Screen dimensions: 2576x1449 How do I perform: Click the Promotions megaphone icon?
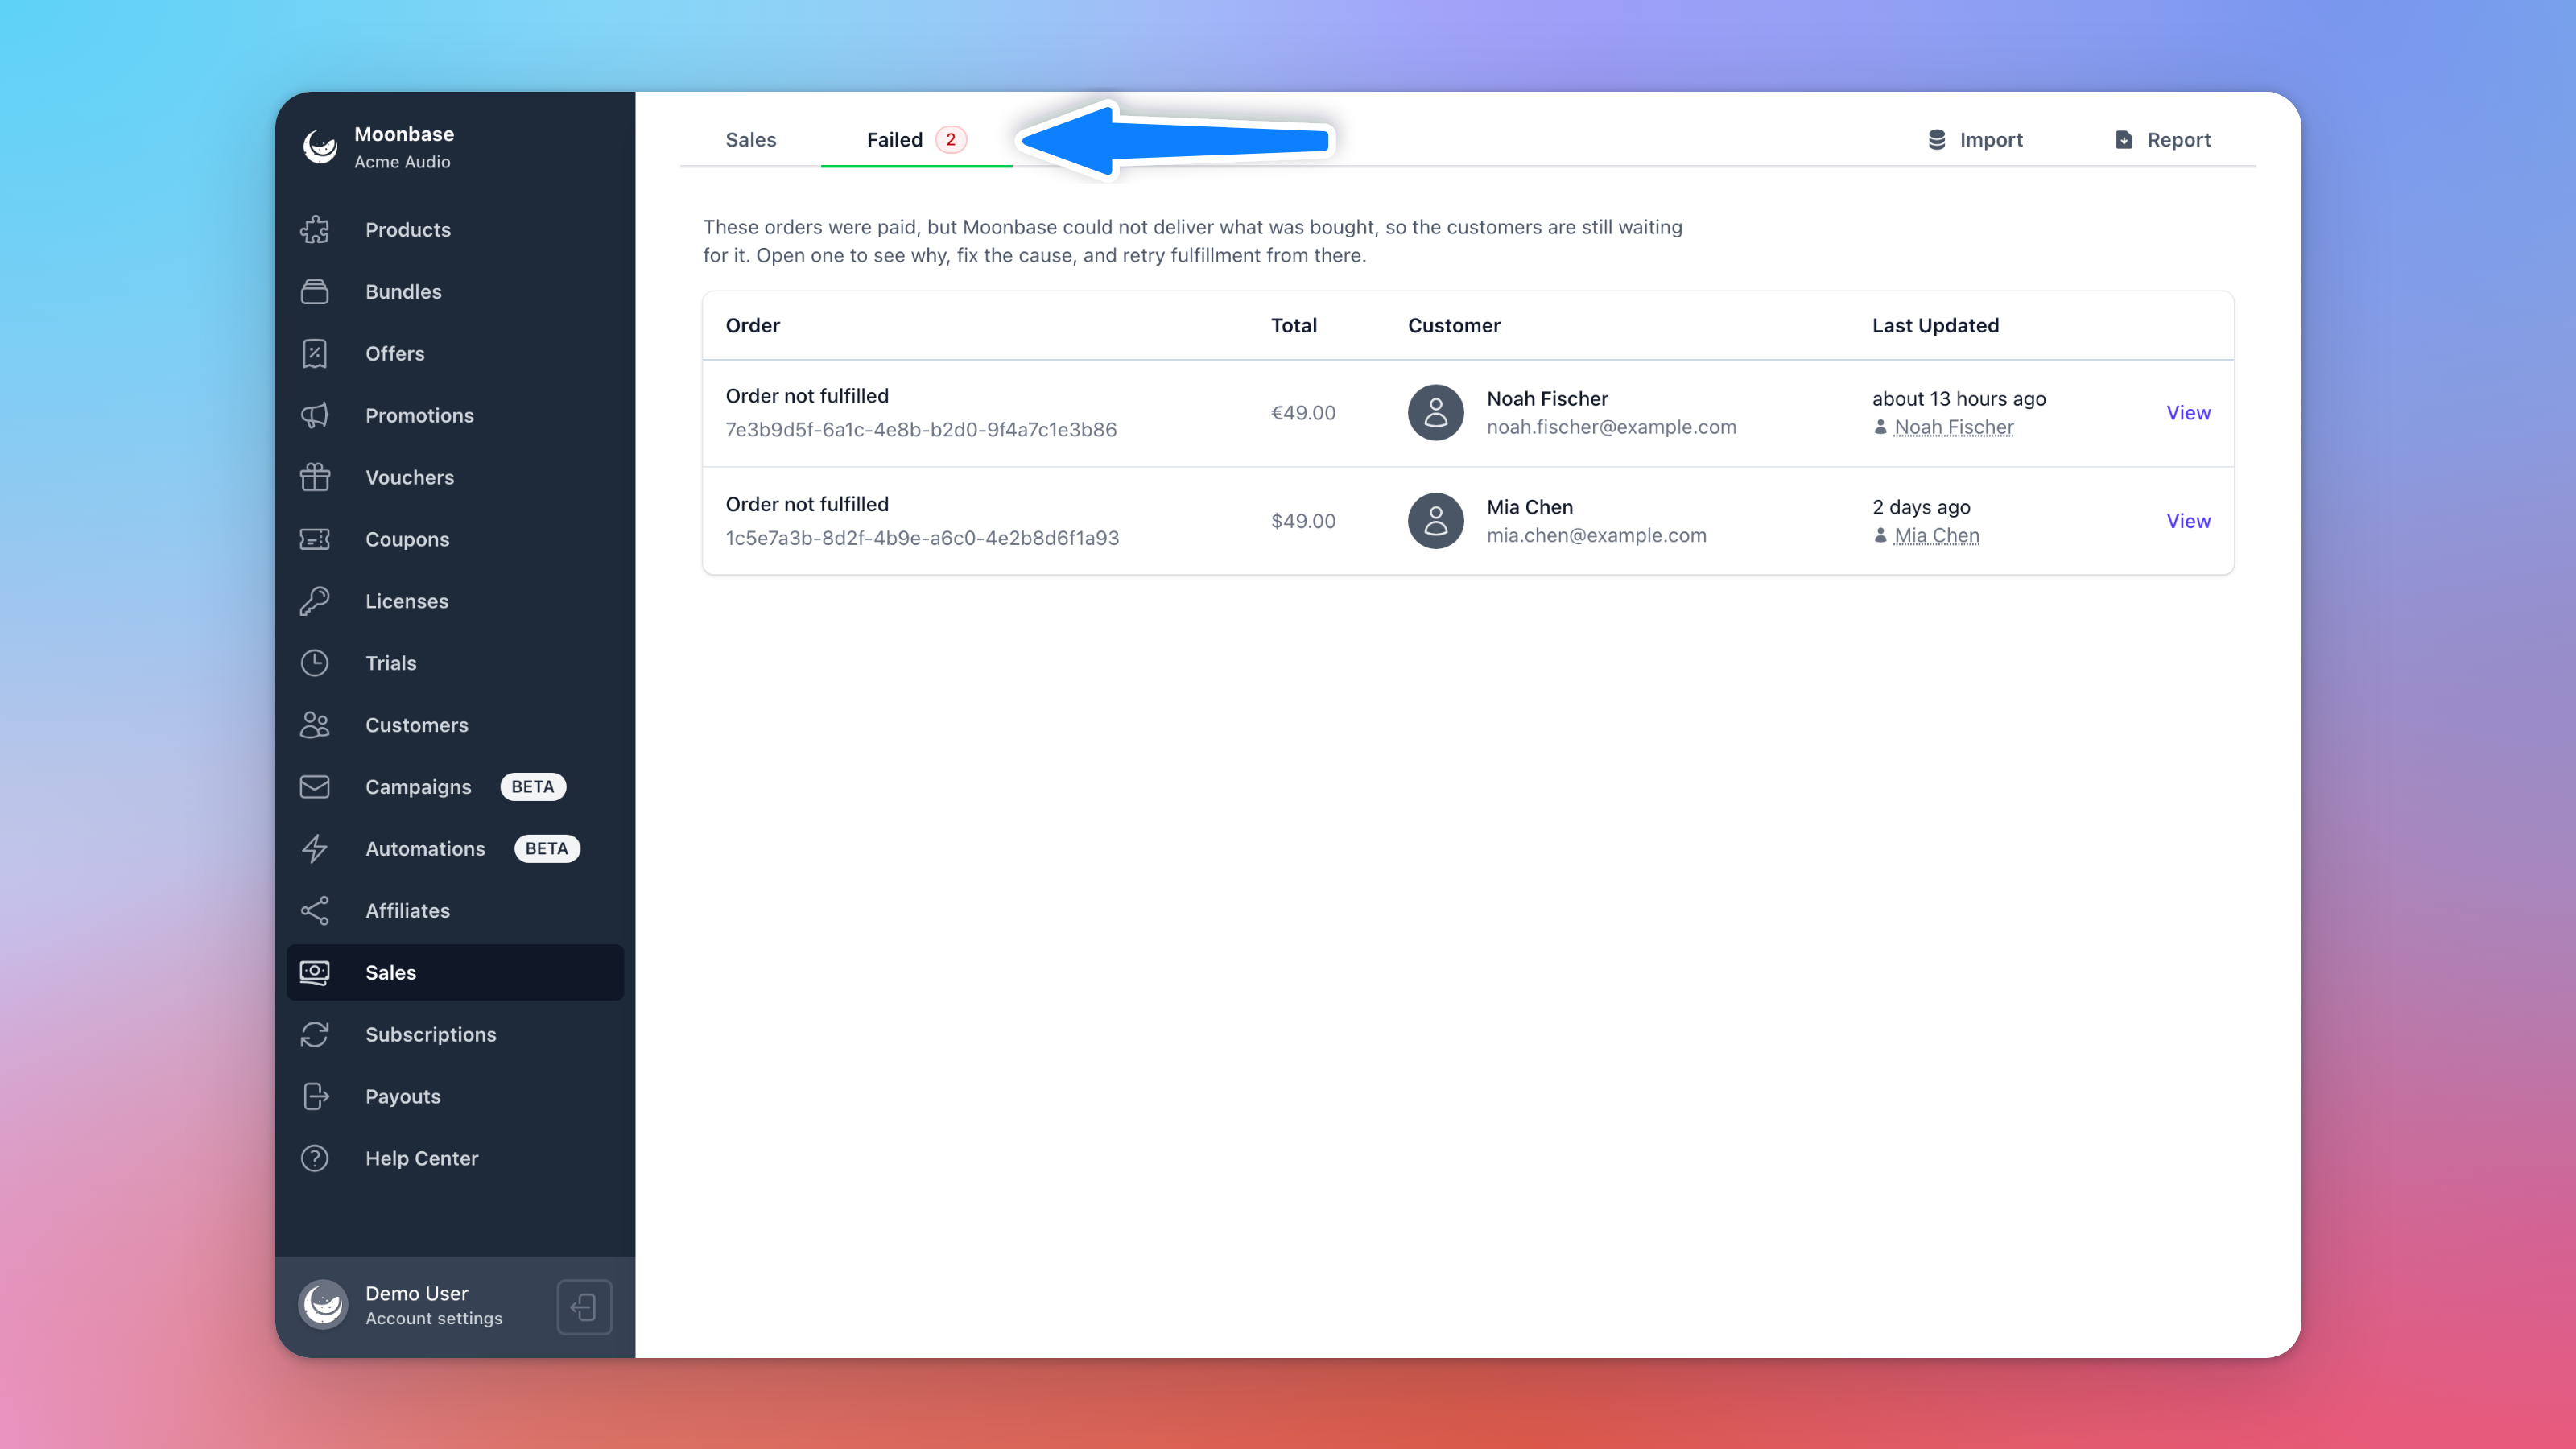pyautogui.click(x=315, y=416)
